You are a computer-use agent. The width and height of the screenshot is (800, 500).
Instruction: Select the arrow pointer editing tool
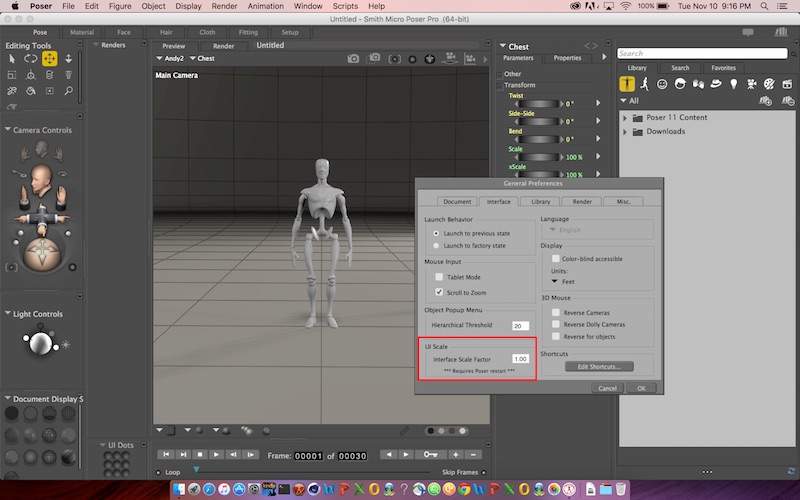tap(12, 59)
